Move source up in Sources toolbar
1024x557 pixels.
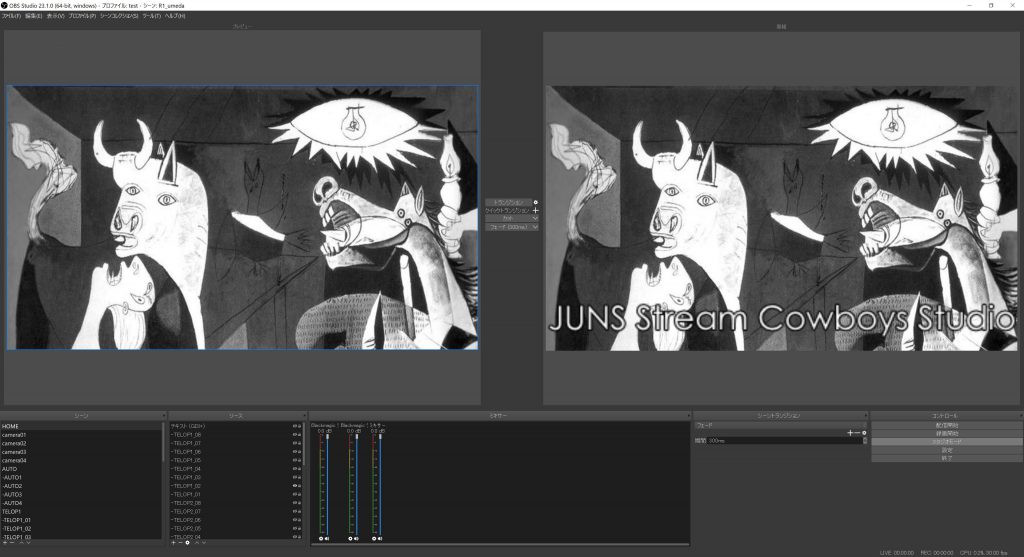197,543
